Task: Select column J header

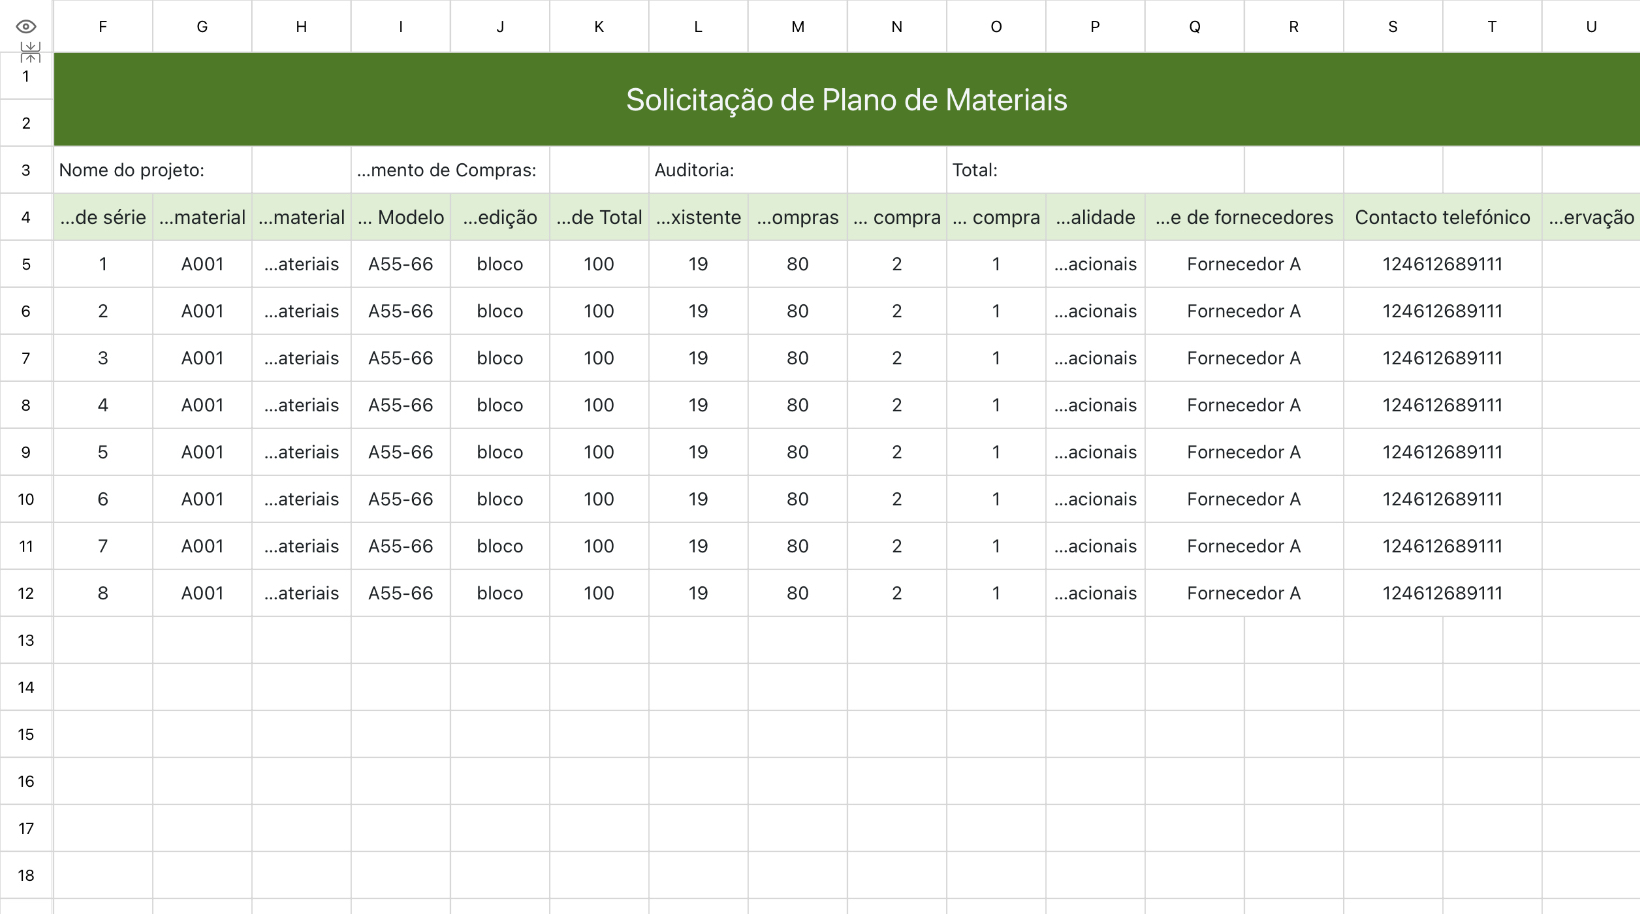Action: tap(500, 27)
